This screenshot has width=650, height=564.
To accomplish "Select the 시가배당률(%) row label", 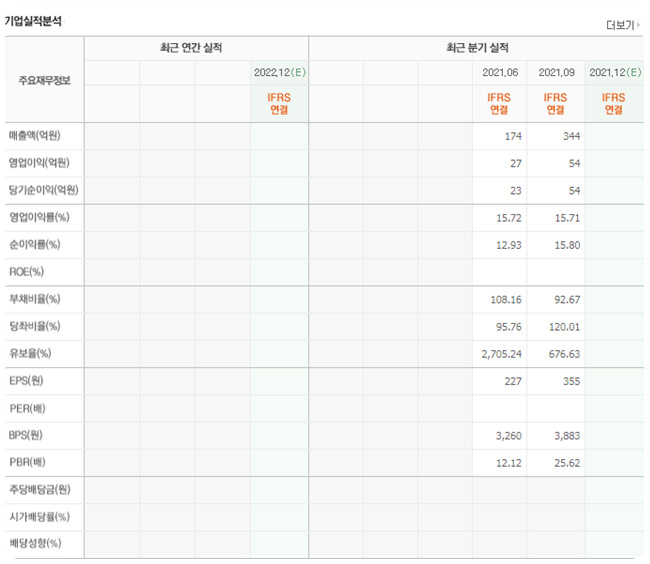I will [x=39, y=517].
